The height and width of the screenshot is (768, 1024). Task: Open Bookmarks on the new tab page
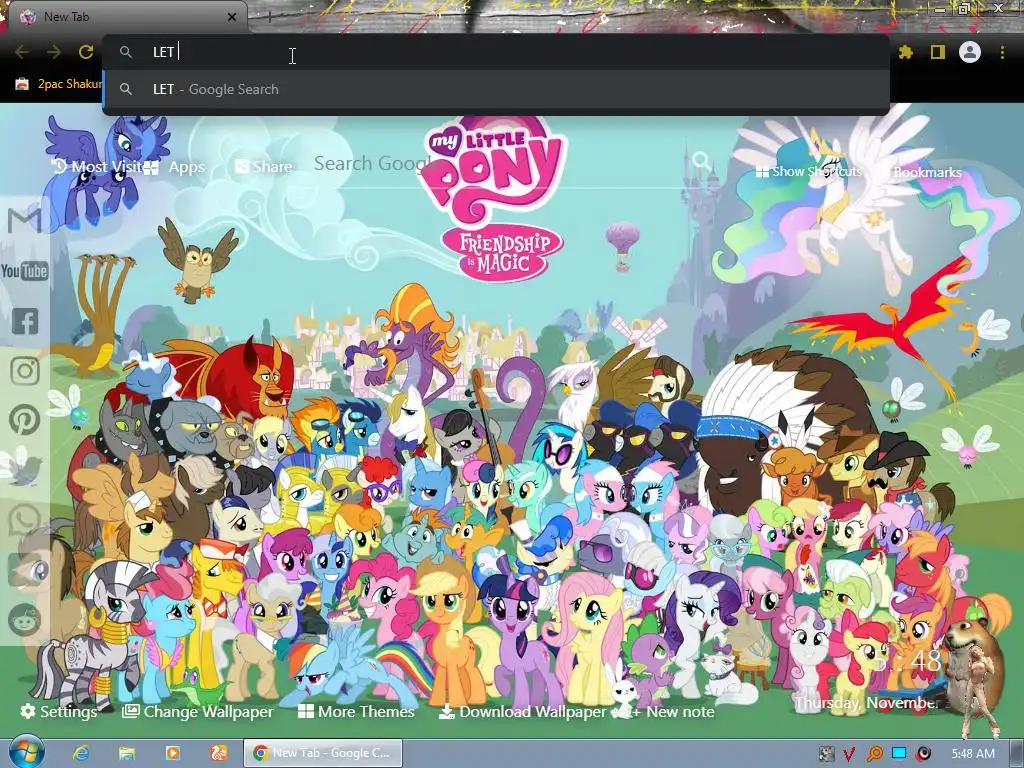tap(926, 172)
